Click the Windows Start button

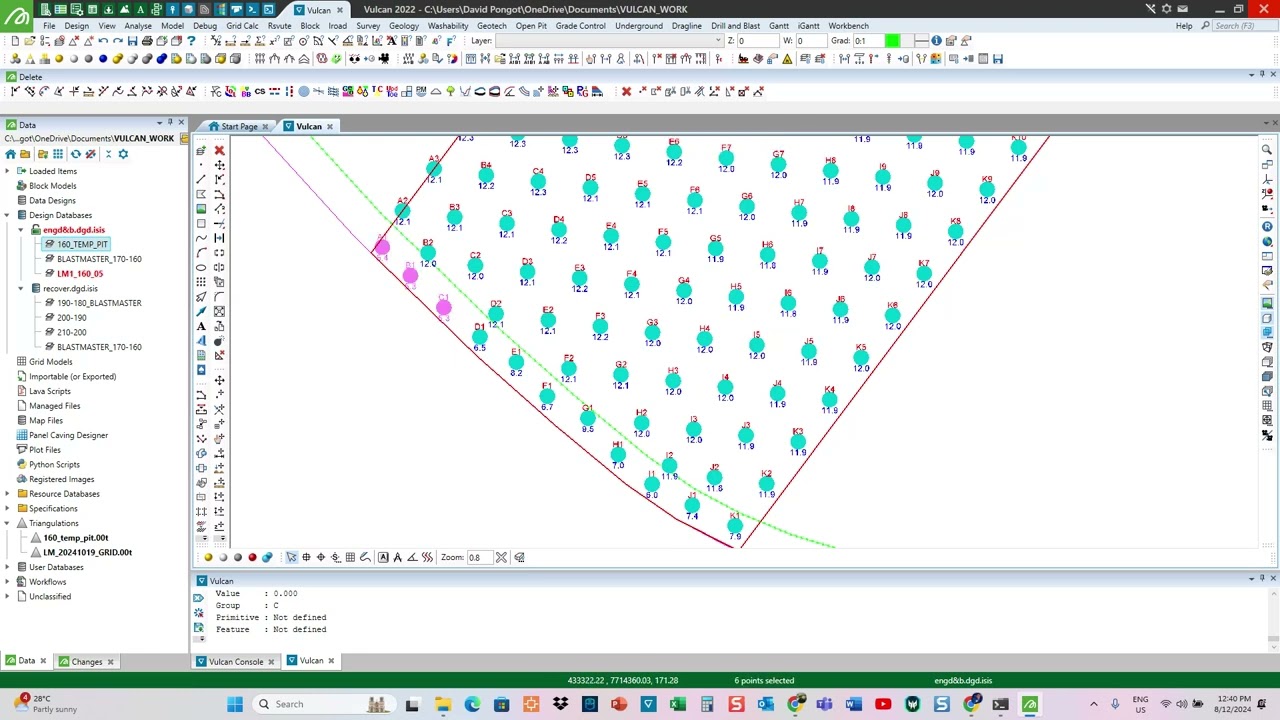pos(235,704)
